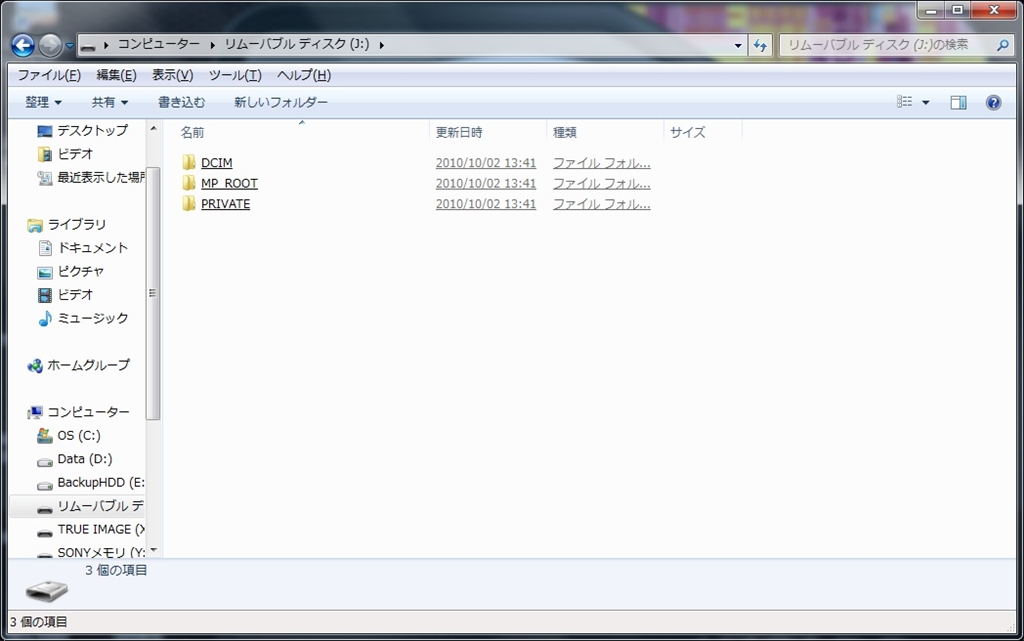The image size is (1024, 641).
Task: Click the date 2010/10/02 13:41 in DCIM row
Action: [x=486, y=163]
